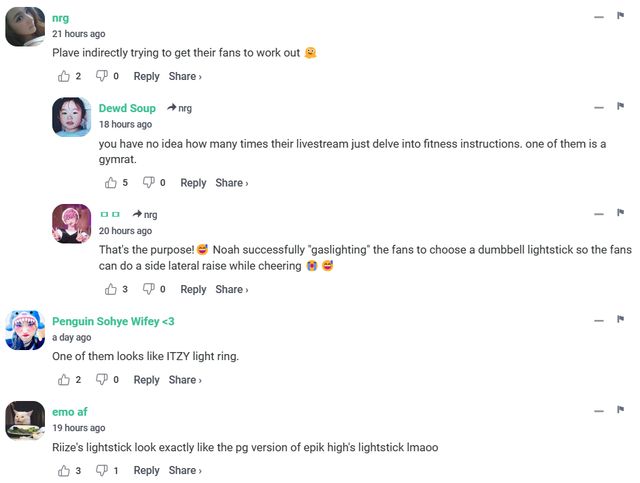Reply to Penguin Sohye Wifey's comment

(146, 380)
